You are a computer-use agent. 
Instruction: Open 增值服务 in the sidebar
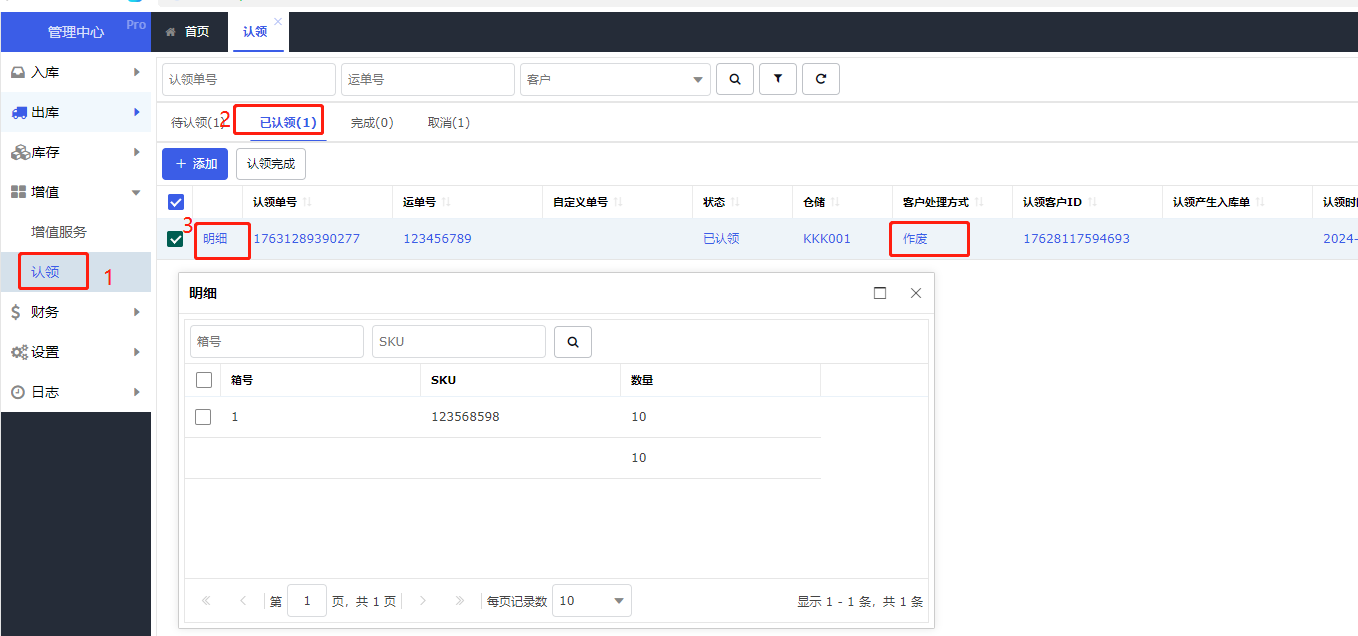coord(59,232)
